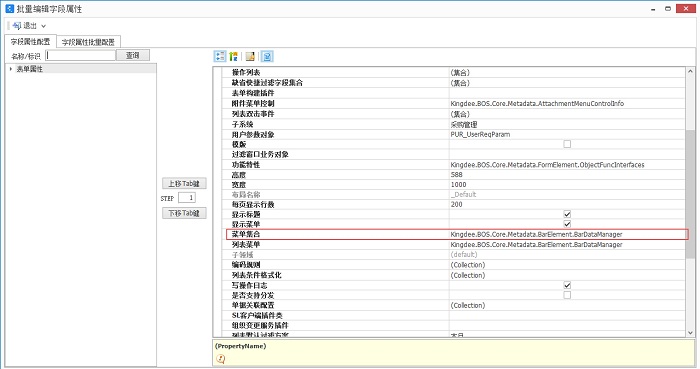
Task: Toggle the 模板 checkbox
Action: coord(567,144)
